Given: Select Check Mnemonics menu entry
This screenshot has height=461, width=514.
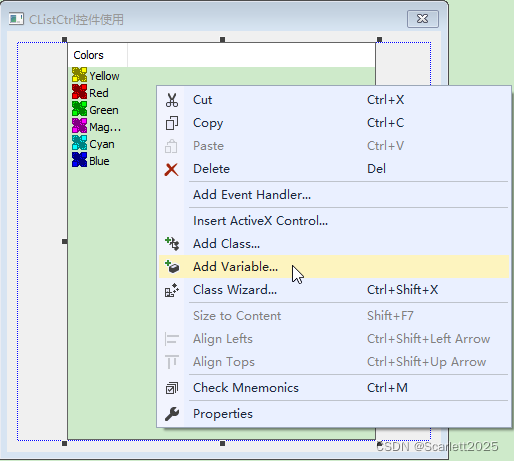Looking at the screenshot, I should 334,388.
